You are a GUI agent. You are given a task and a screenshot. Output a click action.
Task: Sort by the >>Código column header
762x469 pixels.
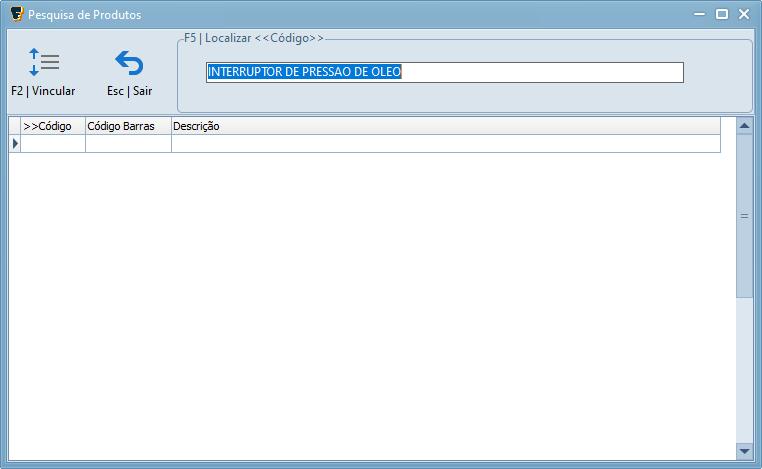[x=53, y=126]
